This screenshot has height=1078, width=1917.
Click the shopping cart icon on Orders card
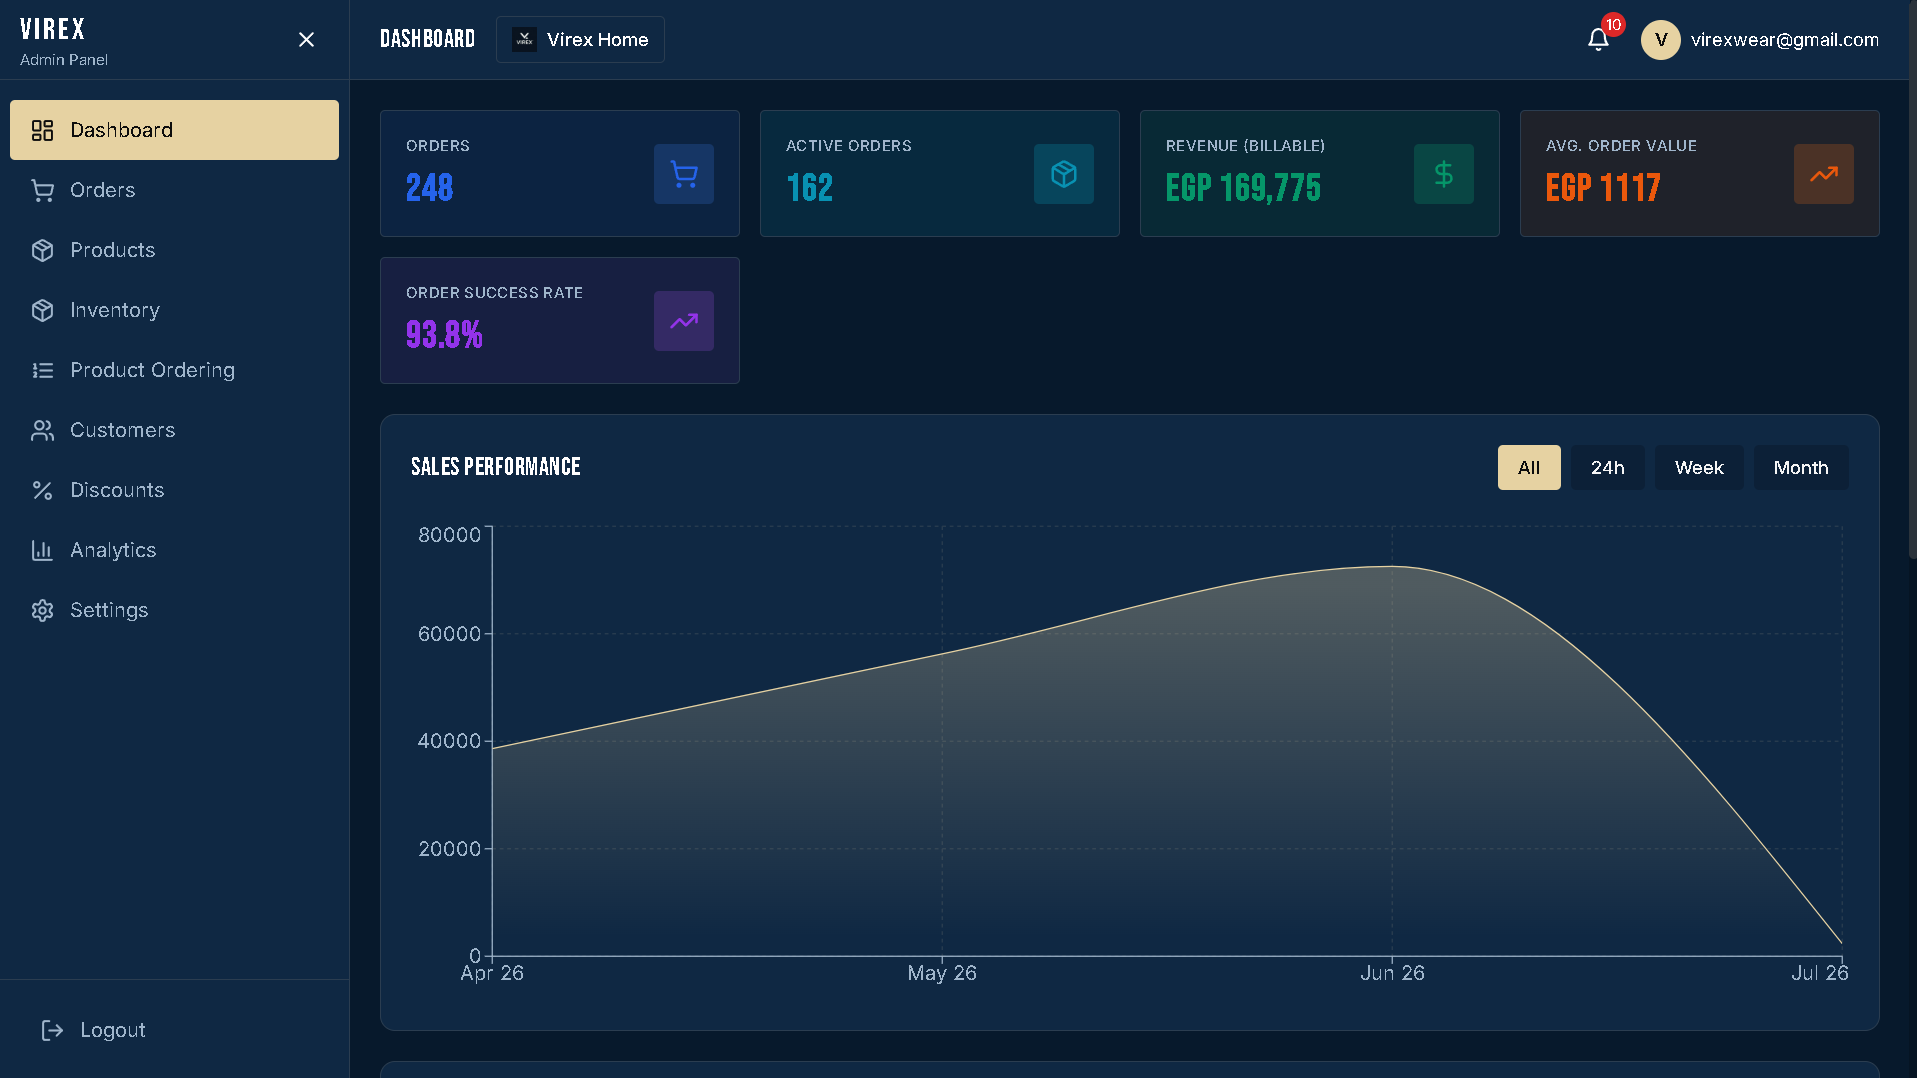point(684,174)
